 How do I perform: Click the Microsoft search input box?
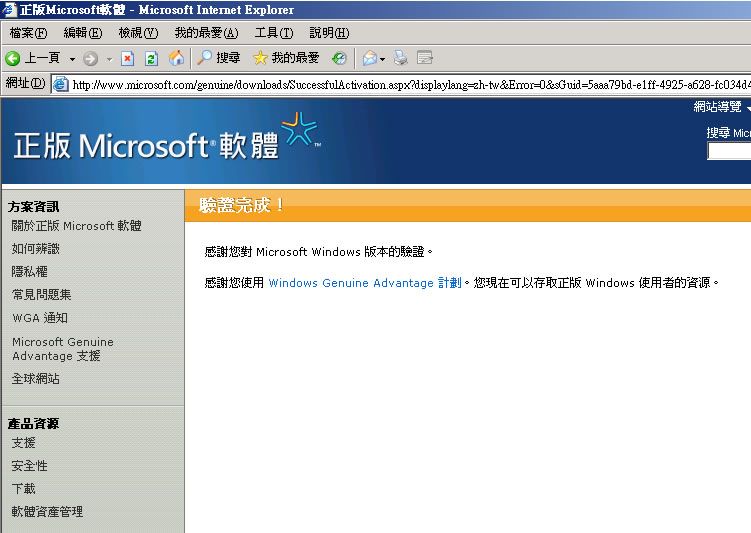click(729, 151)
